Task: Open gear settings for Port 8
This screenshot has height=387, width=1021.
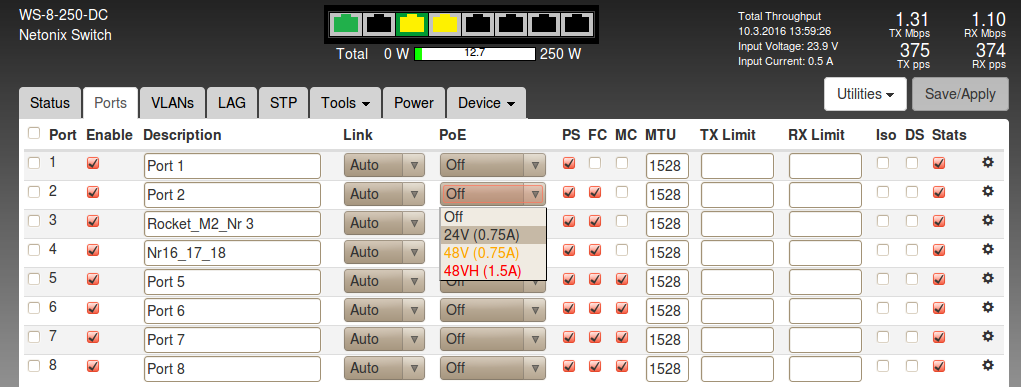Action: [x=988, y=365]
